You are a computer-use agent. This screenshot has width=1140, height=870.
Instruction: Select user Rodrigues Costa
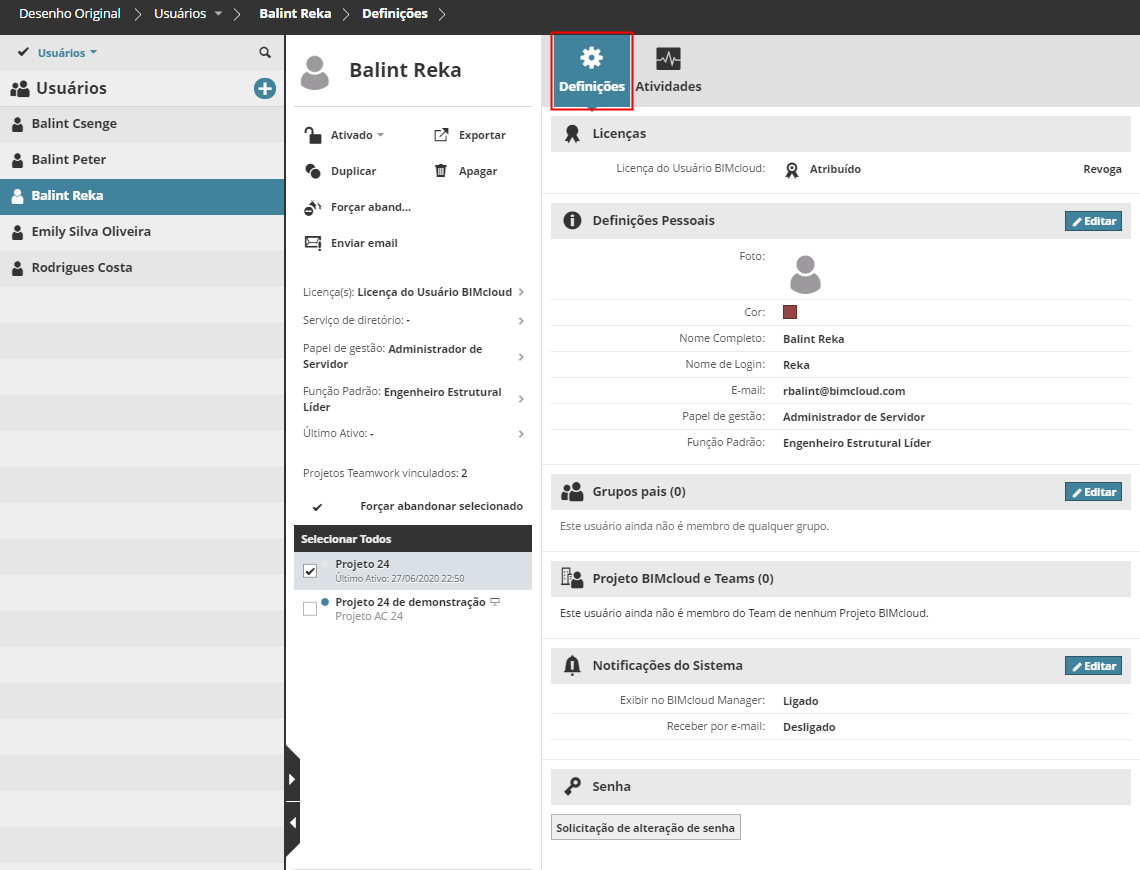coord(142,268)
